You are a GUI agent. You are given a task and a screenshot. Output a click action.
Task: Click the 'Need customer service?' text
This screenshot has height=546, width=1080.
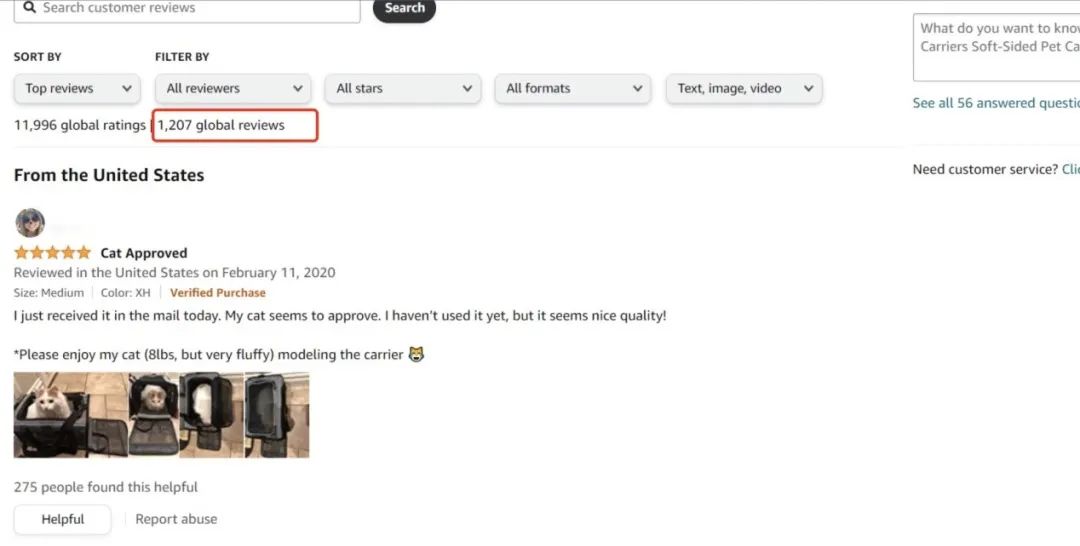986,169
